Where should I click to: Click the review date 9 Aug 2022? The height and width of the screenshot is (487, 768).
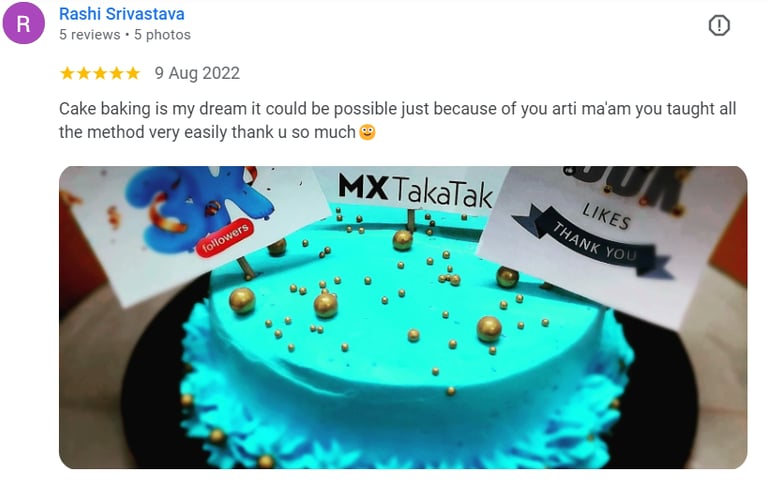click(x=197, y=73)
